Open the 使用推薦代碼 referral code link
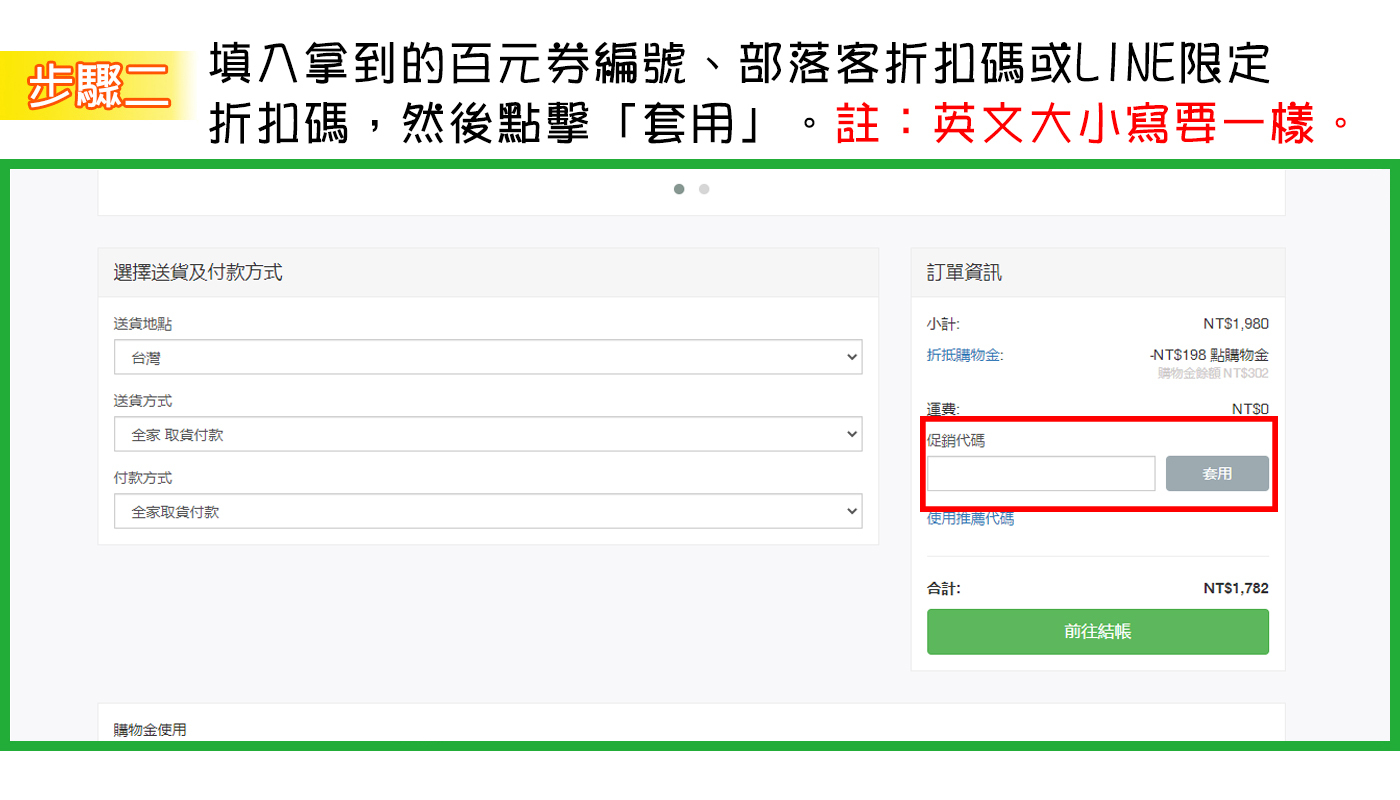 point(968,518)
